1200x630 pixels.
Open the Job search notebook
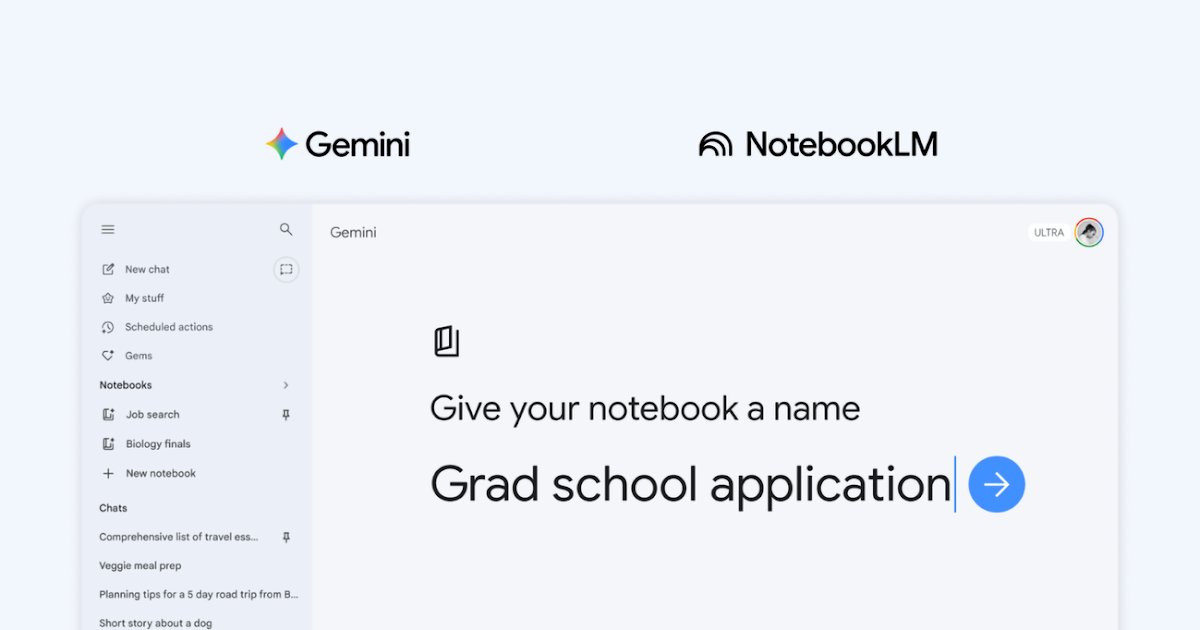(x=152, y=414)
